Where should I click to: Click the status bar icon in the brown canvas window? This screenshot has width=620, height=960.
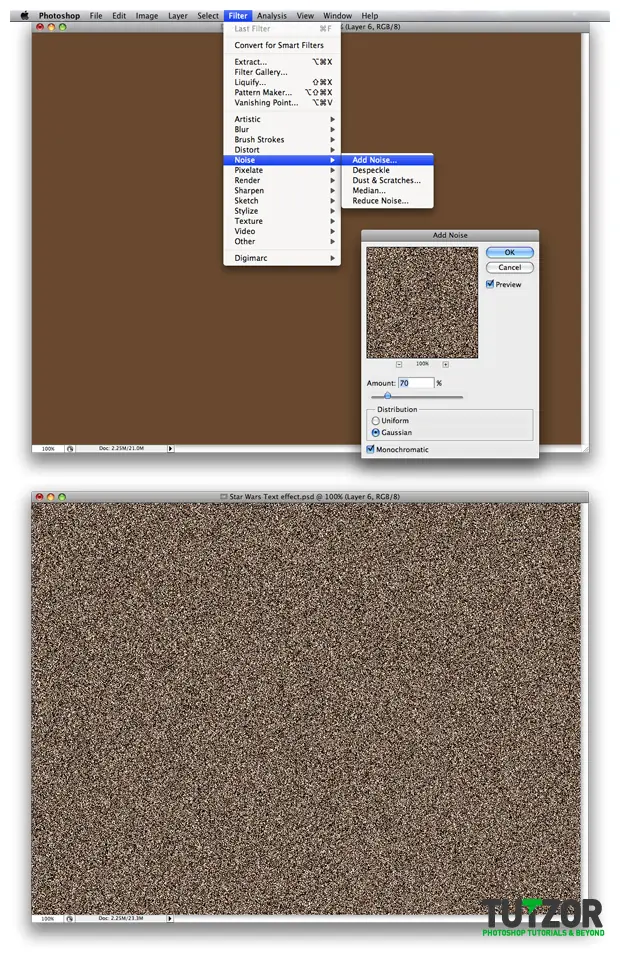tap(70, 449)
